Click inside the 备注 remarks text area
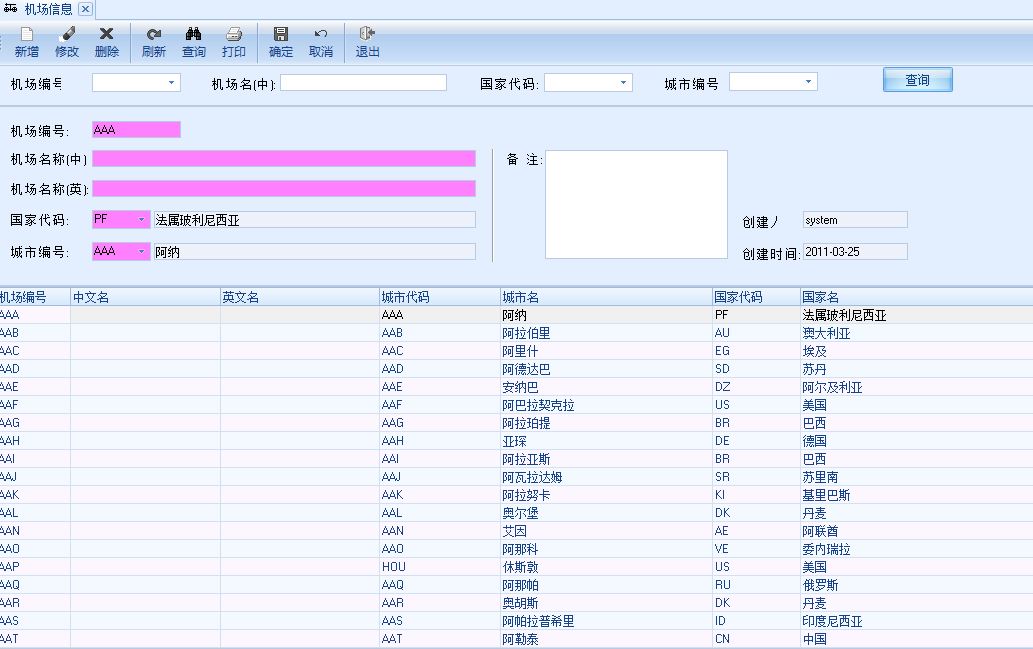 click(636, 205)
